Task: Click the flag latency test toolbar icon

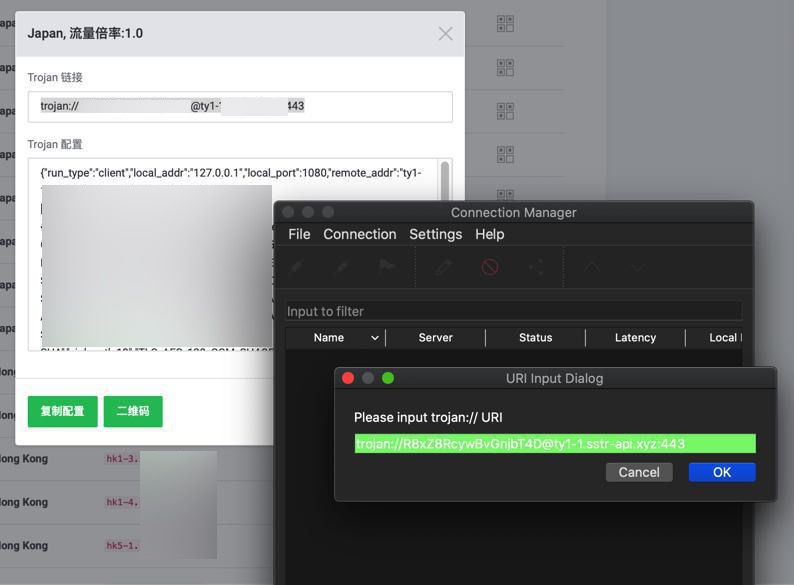Action: point(387,266)
